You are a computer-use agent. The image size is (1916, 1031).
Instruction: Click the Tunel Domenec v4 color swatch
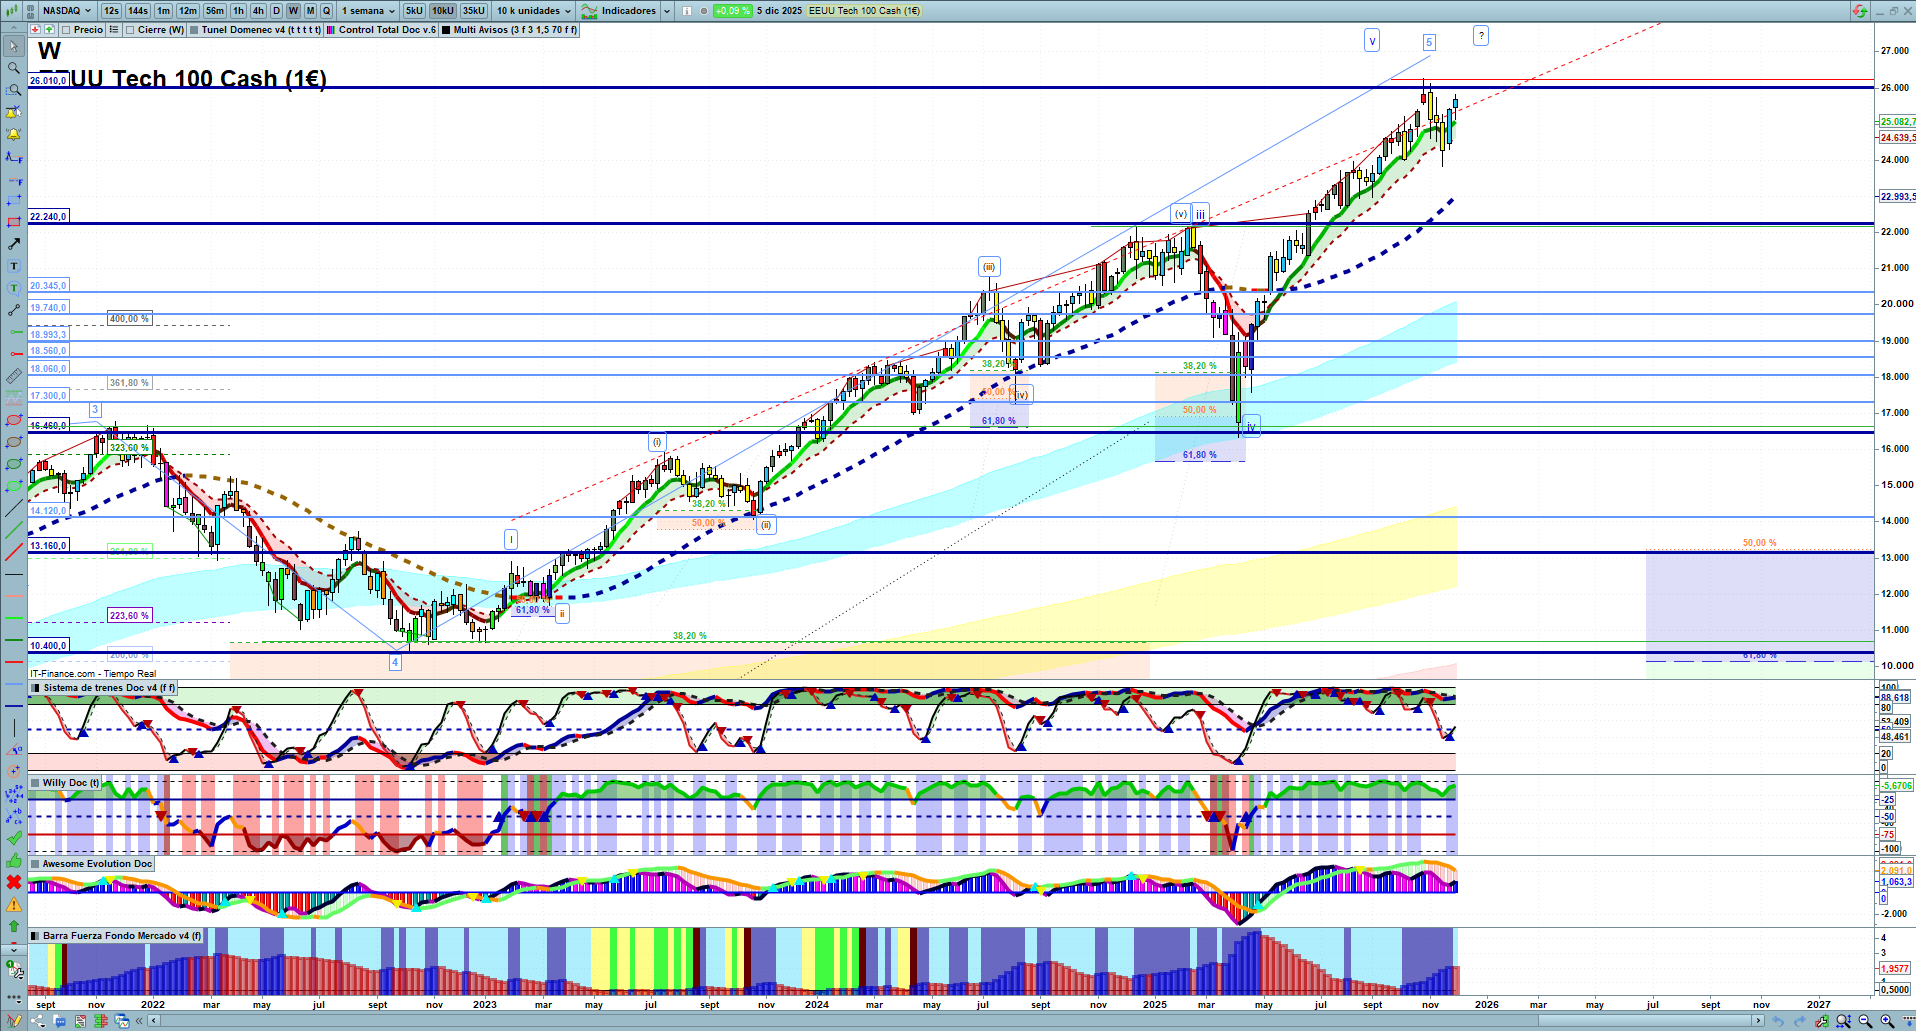tap(194, 30)
